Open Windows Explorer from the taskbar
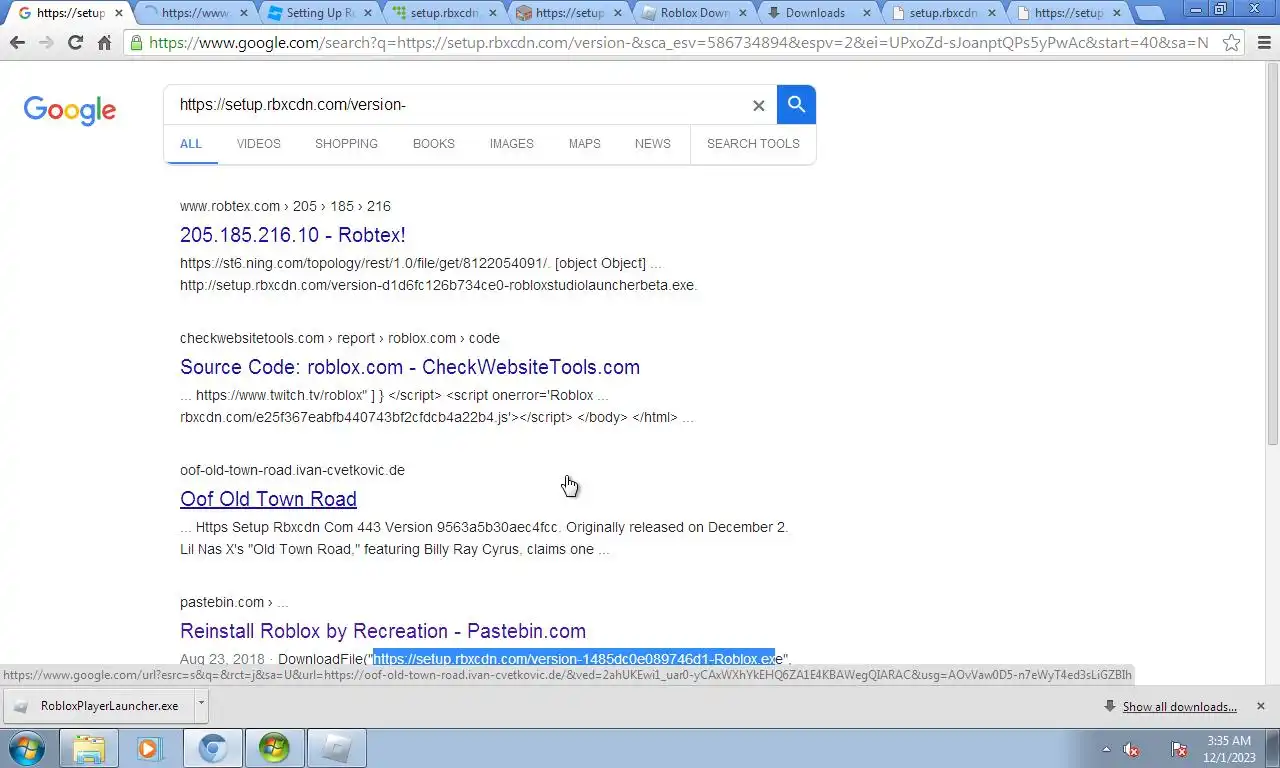Image resolution: width=1280 pixels, height=768 pixels. click(89, 748)
